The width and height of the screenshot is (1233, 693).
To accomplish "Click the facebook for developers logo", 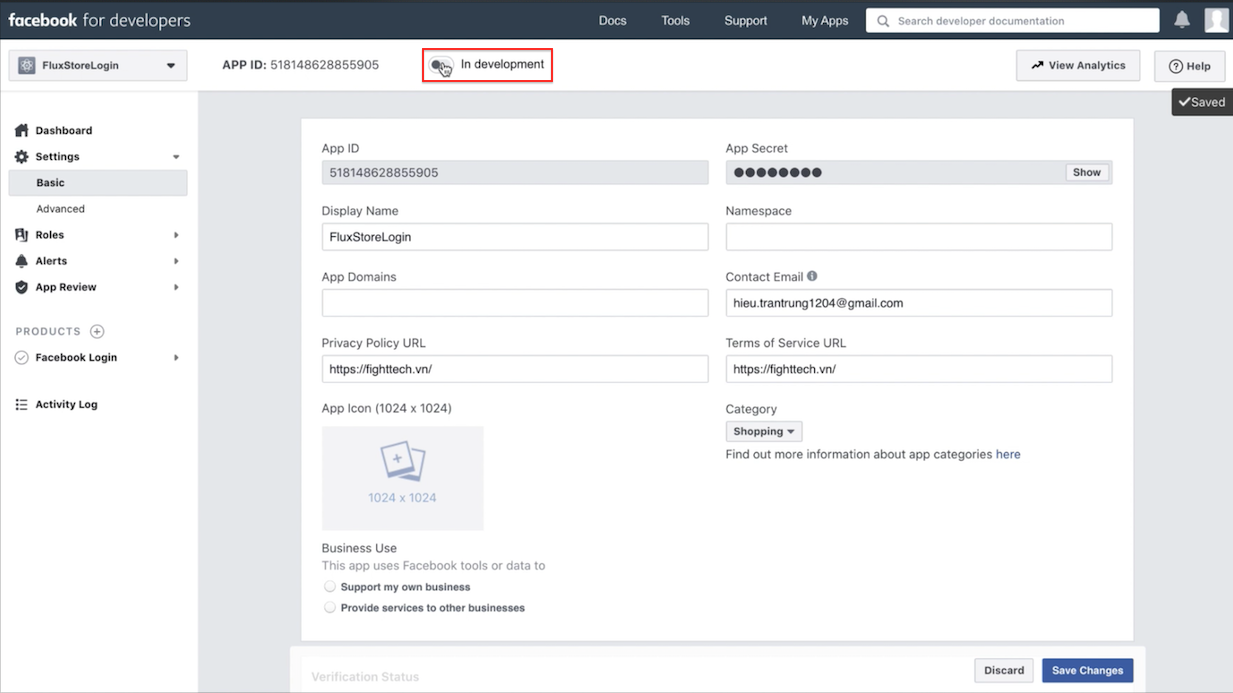I will point(99,20).
